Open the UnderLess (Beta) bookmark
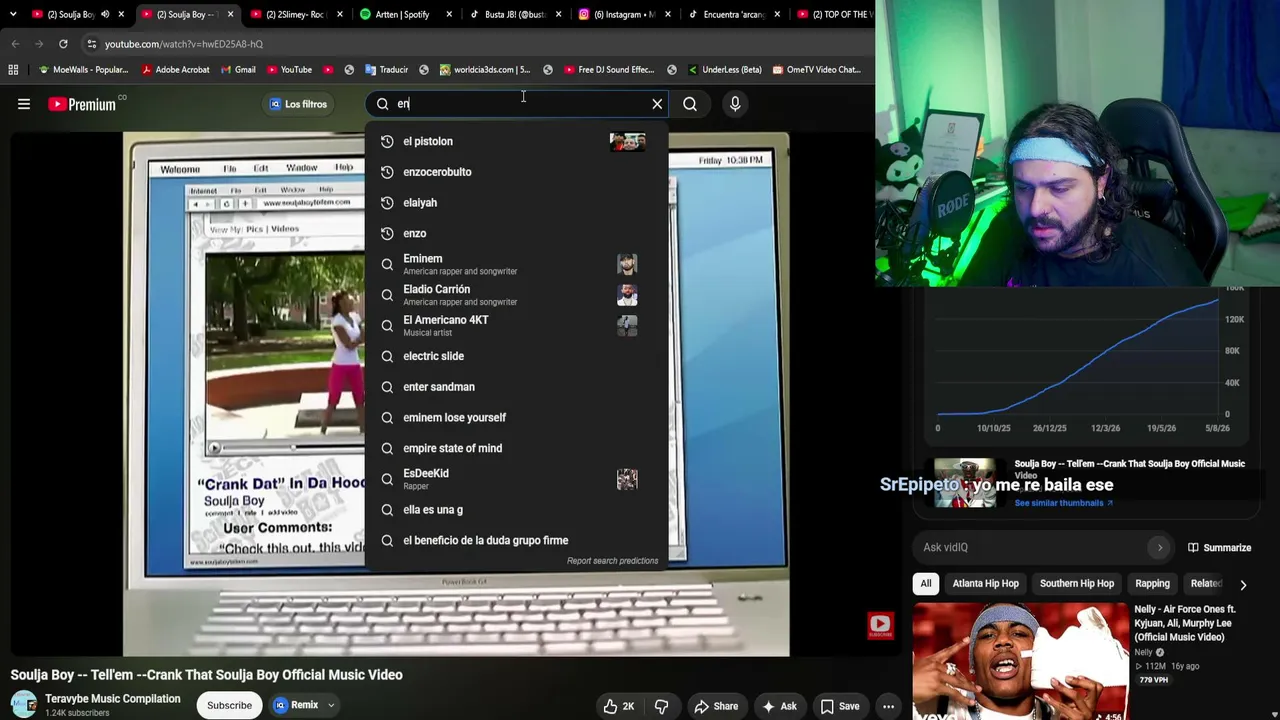Viewport: 1280px width, 720px height. click(724, 70)
